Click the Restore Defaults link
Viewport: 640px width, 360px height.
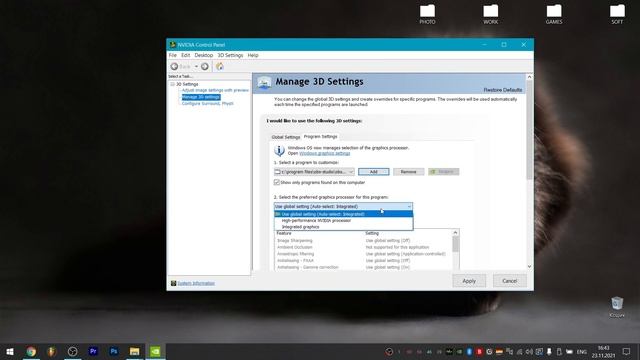click(503, 90)
